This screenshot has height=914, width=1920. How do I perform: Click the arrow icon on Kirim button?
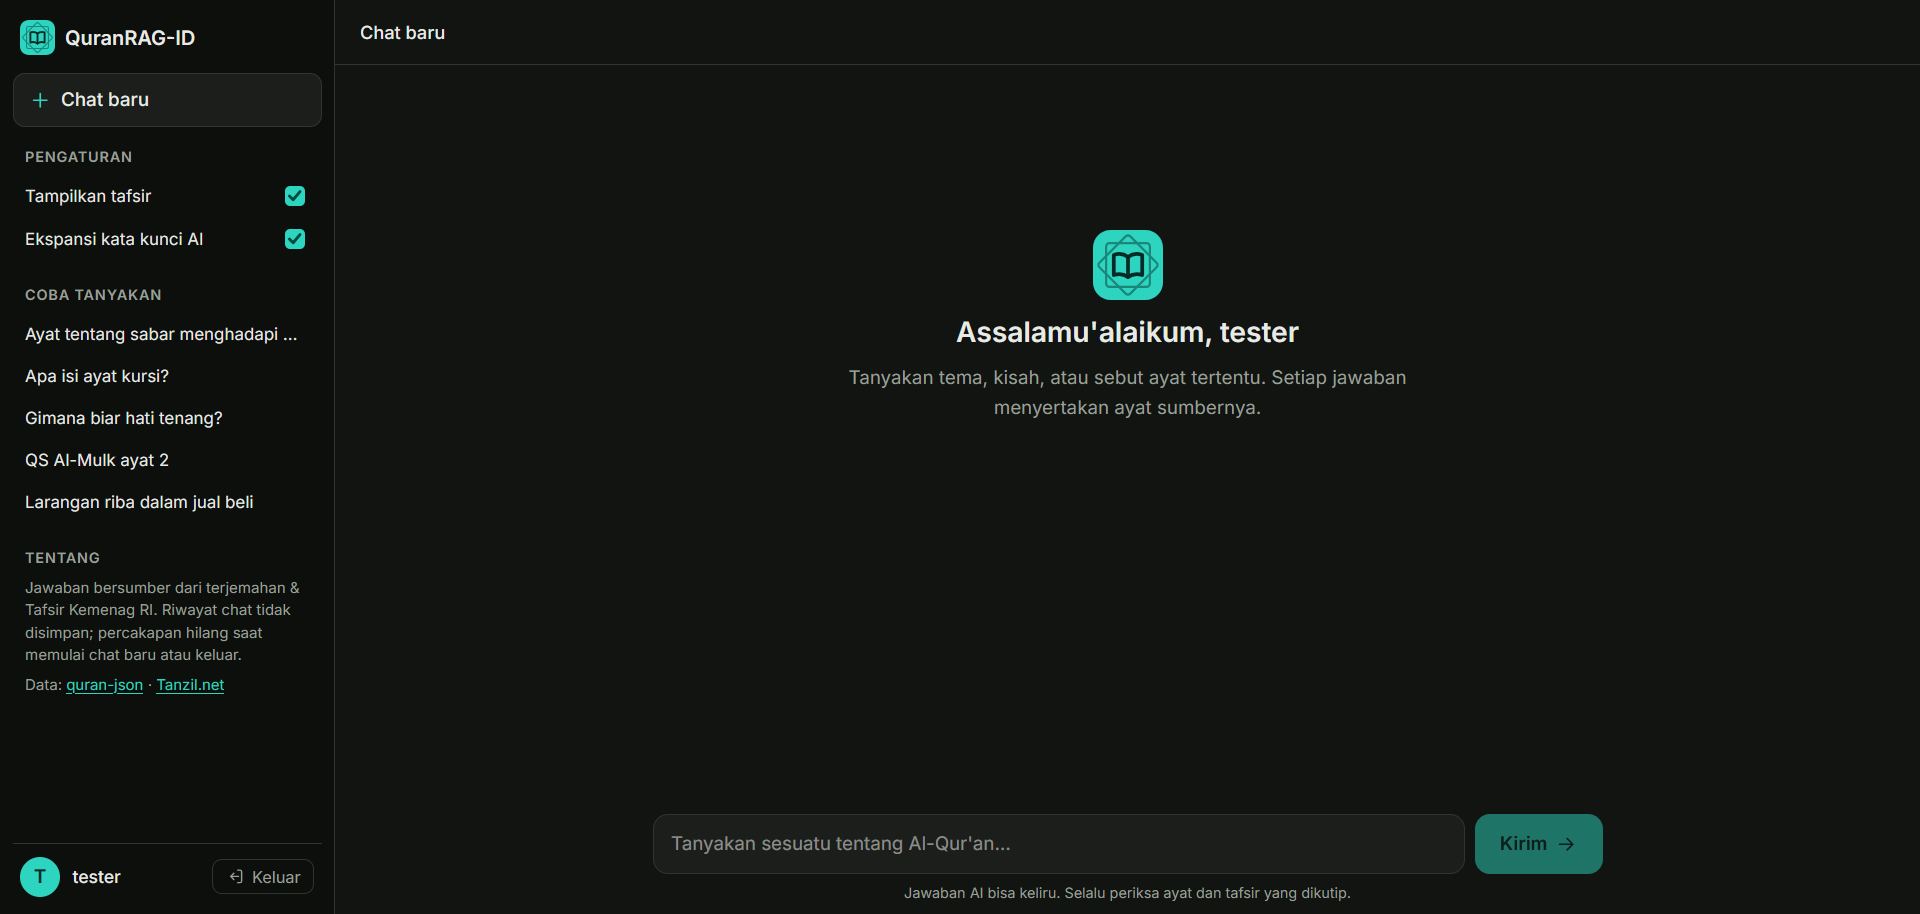(1566, 844)
